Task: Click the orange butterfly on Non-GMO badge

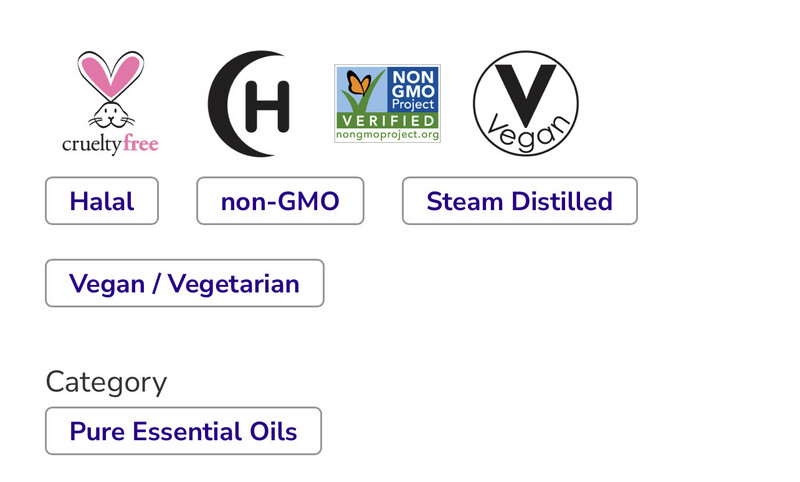Action: [x=359, y=84]
